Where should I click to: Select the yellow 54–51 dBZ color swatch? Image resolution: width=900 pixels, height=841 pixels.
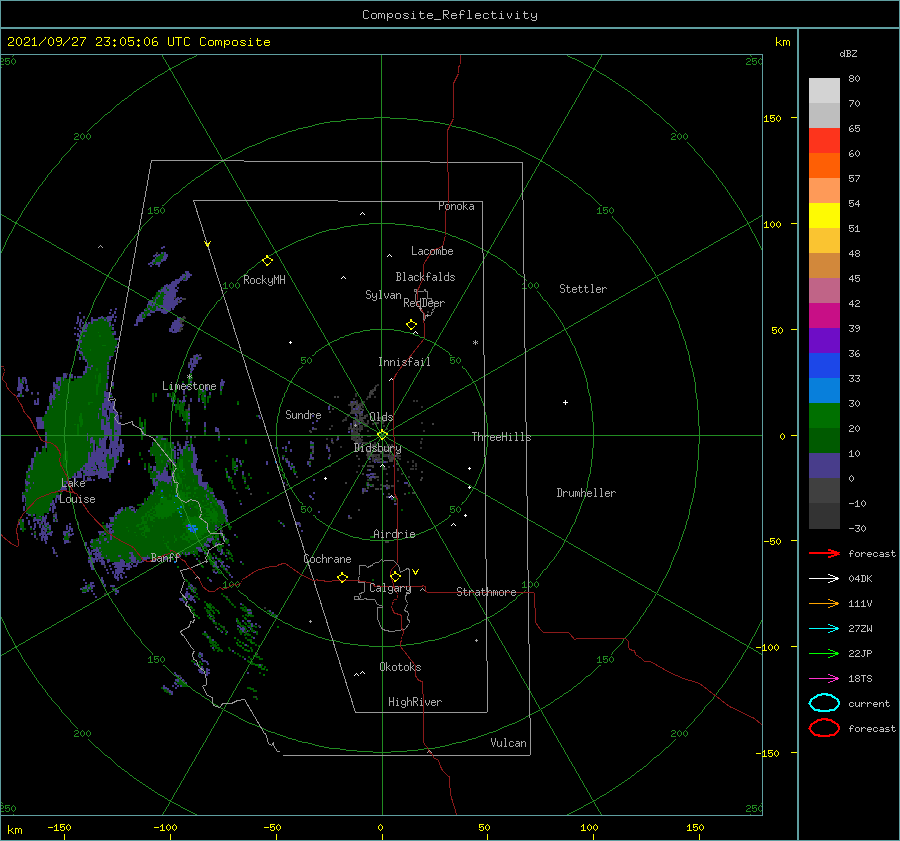coord(824,216)
